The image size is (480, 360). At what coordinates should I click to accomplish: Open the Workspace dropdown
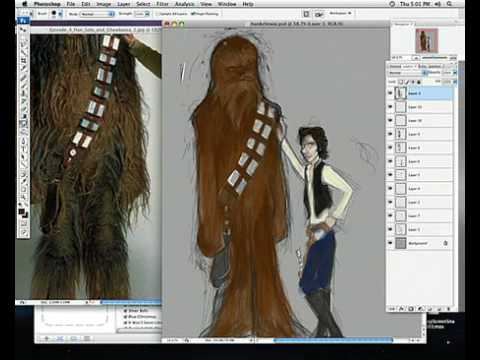[340, 13]
